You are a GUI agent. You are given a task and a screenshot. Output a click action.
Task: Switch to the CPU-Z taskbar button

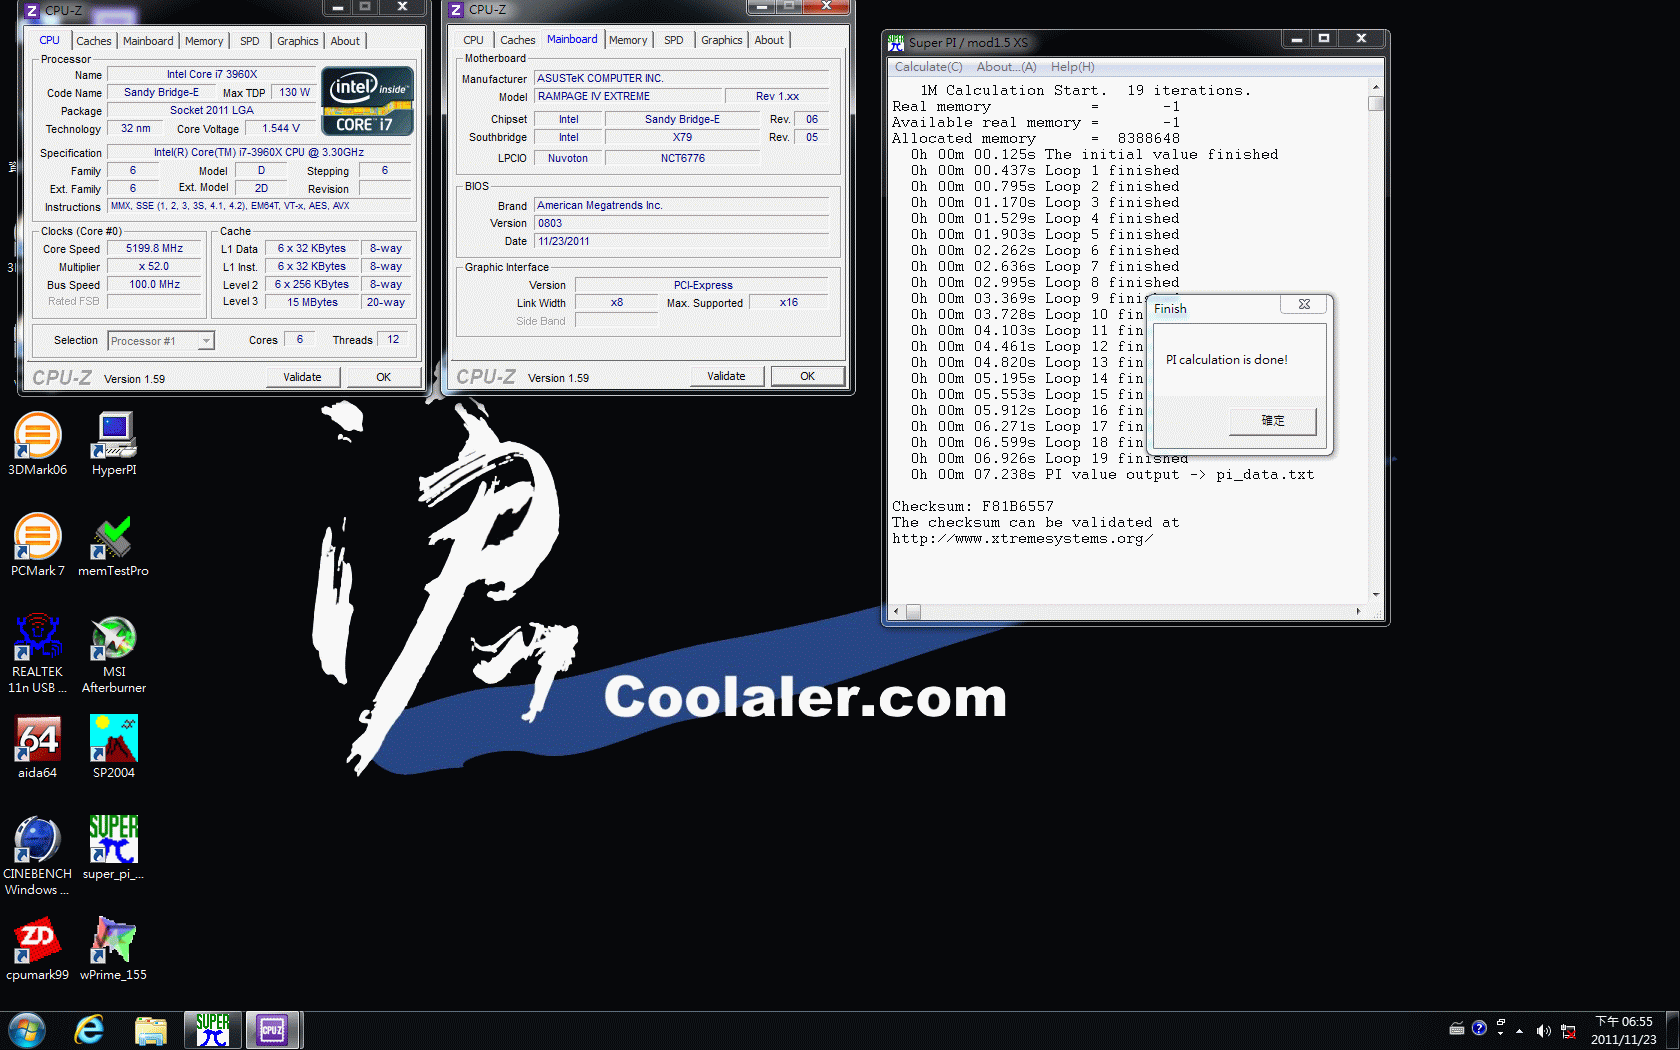tap(272, 1030)
